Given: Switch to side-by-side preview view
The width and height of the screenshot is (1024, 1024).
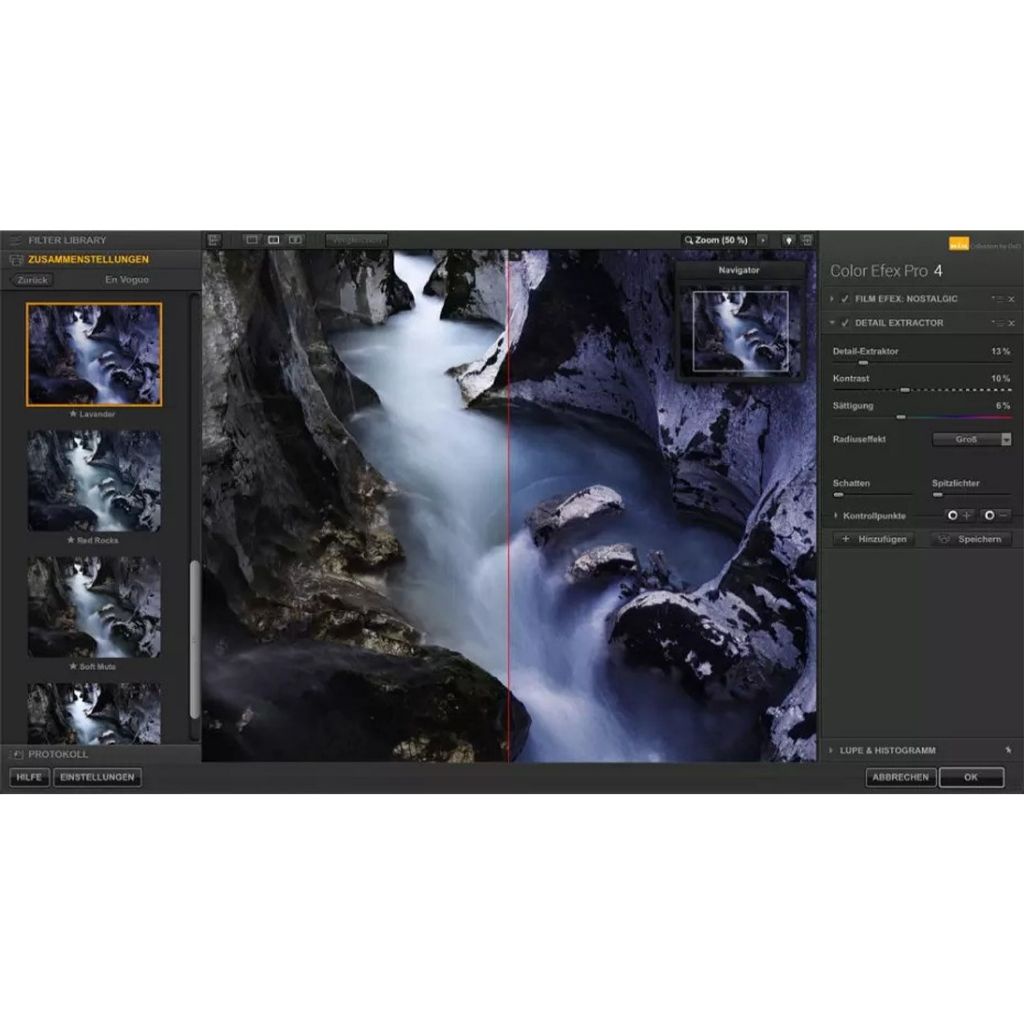Looking at the screenshot, I should (295, 240).
